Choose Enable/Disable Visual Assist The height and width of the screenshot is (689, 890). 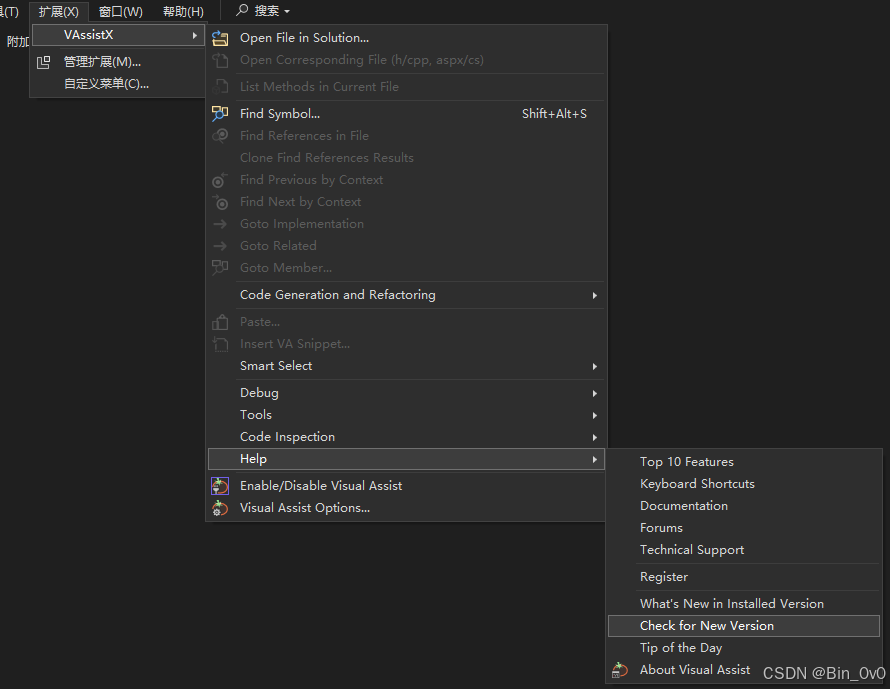(x=406, y=486)
